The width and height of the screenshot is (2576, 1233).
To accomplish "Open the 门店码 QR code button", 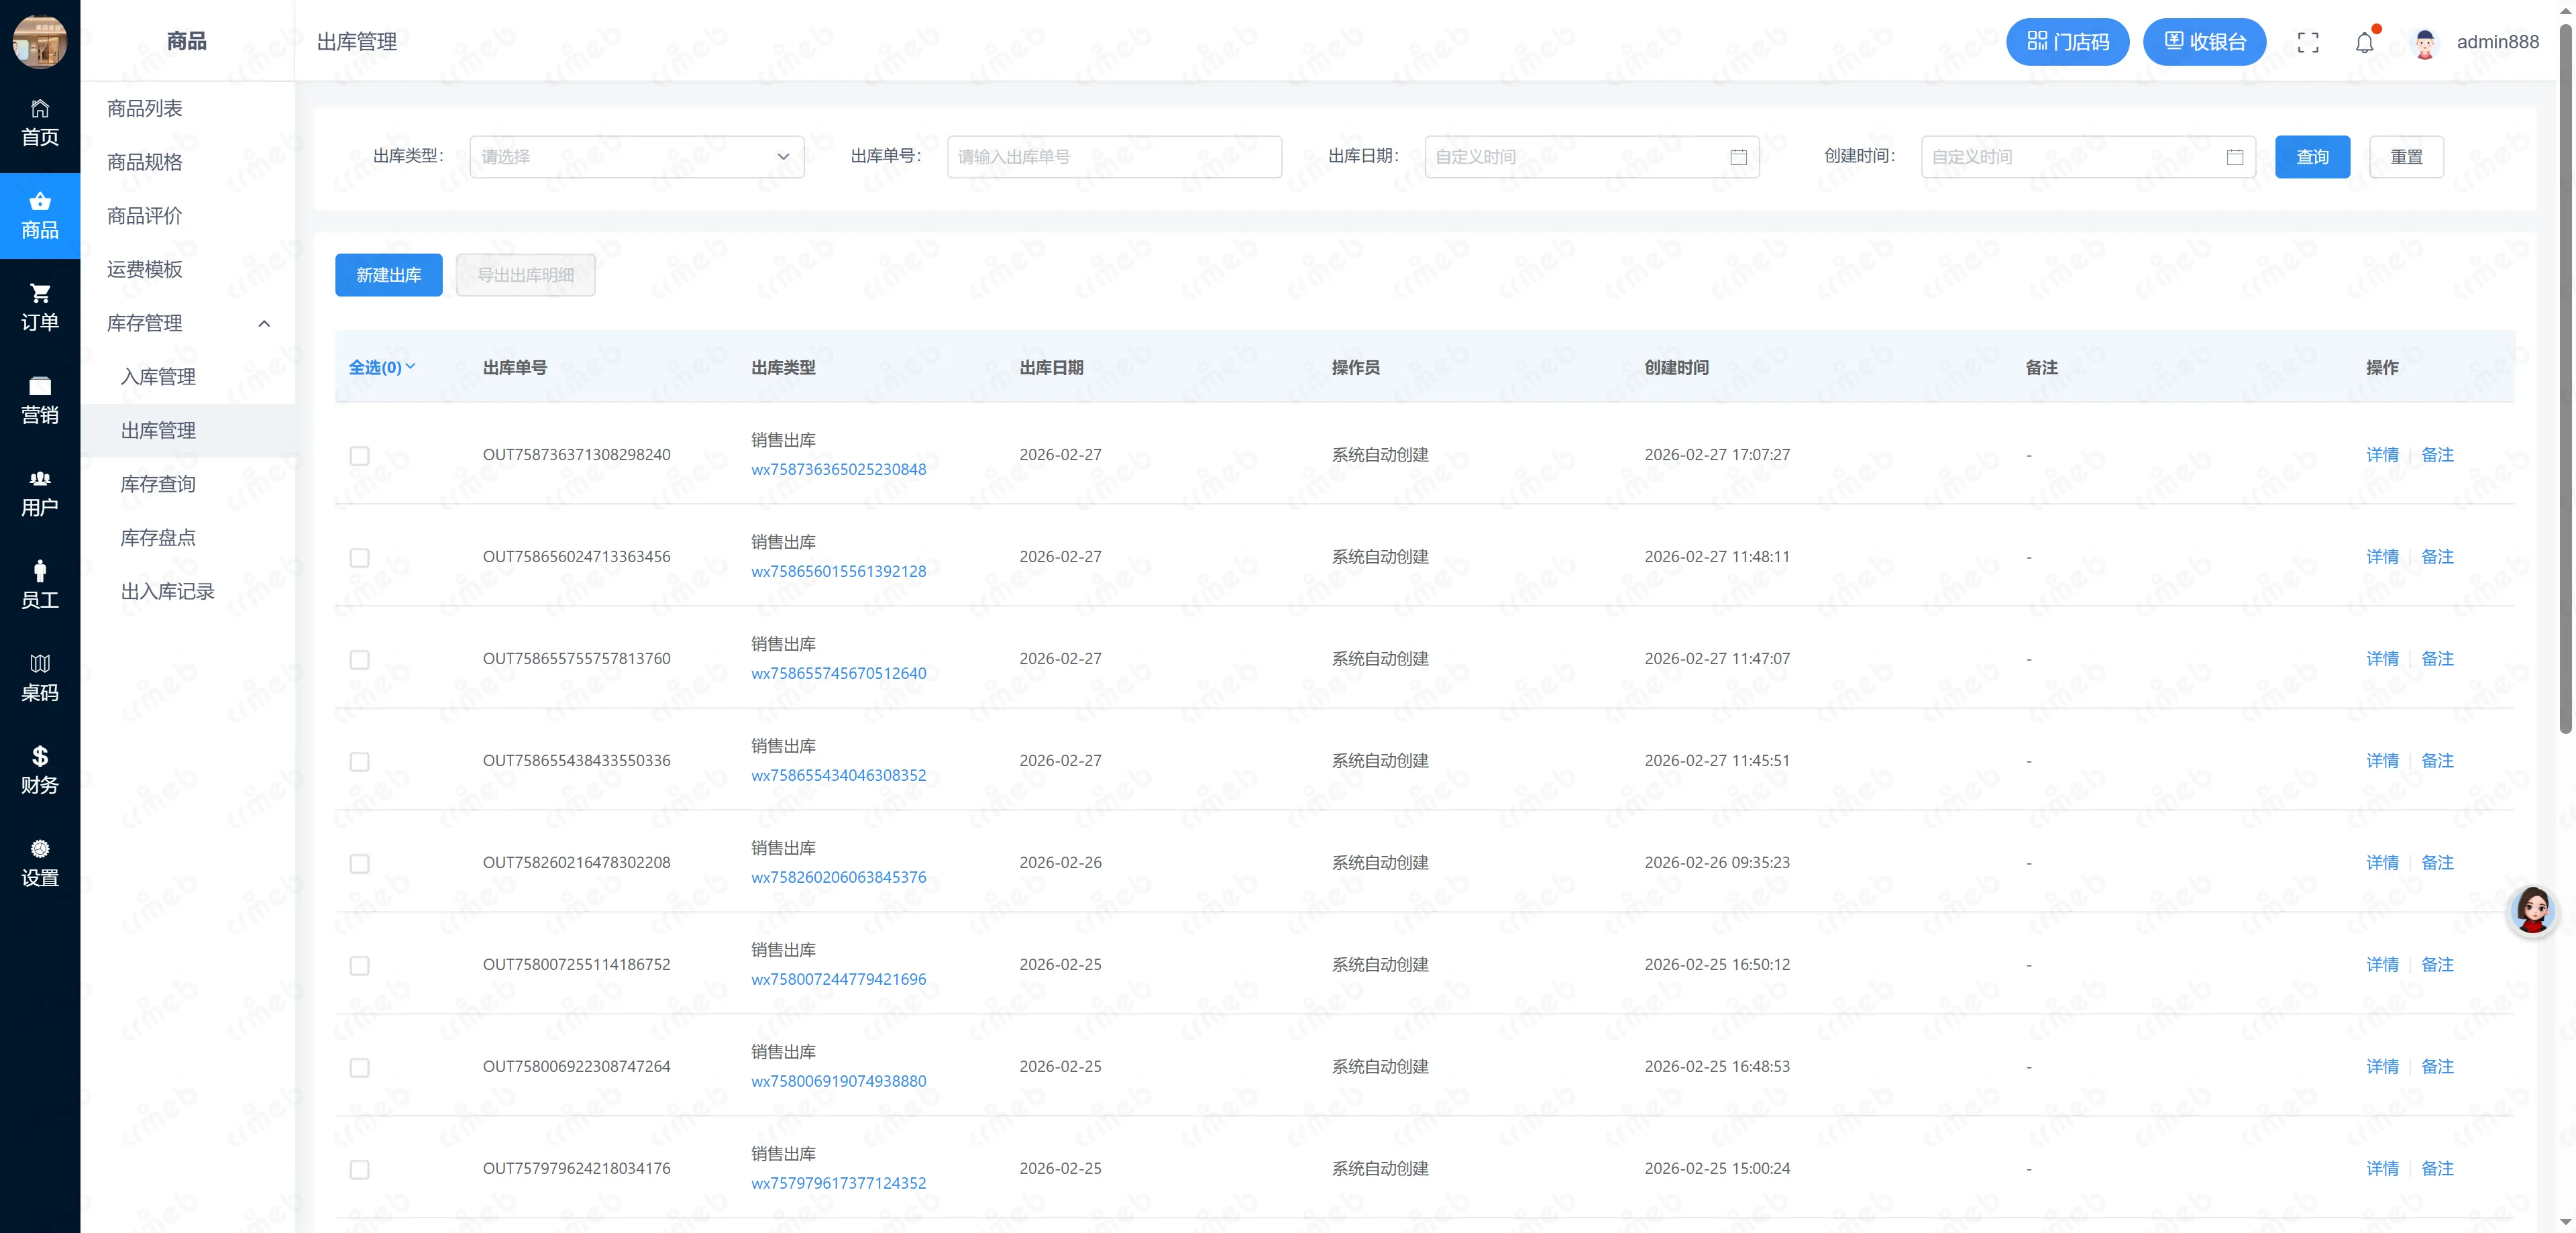I will pos(2067,42).
